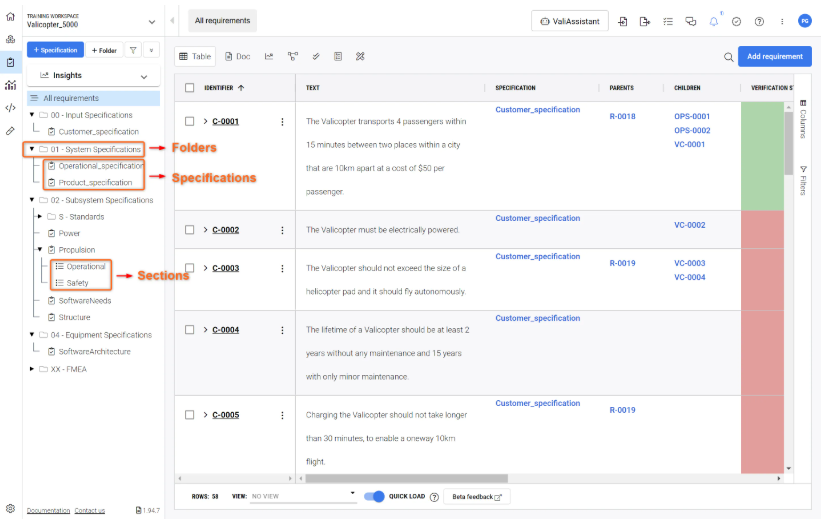
Task: Select the All requirements tab
Action: coord(222,21)
